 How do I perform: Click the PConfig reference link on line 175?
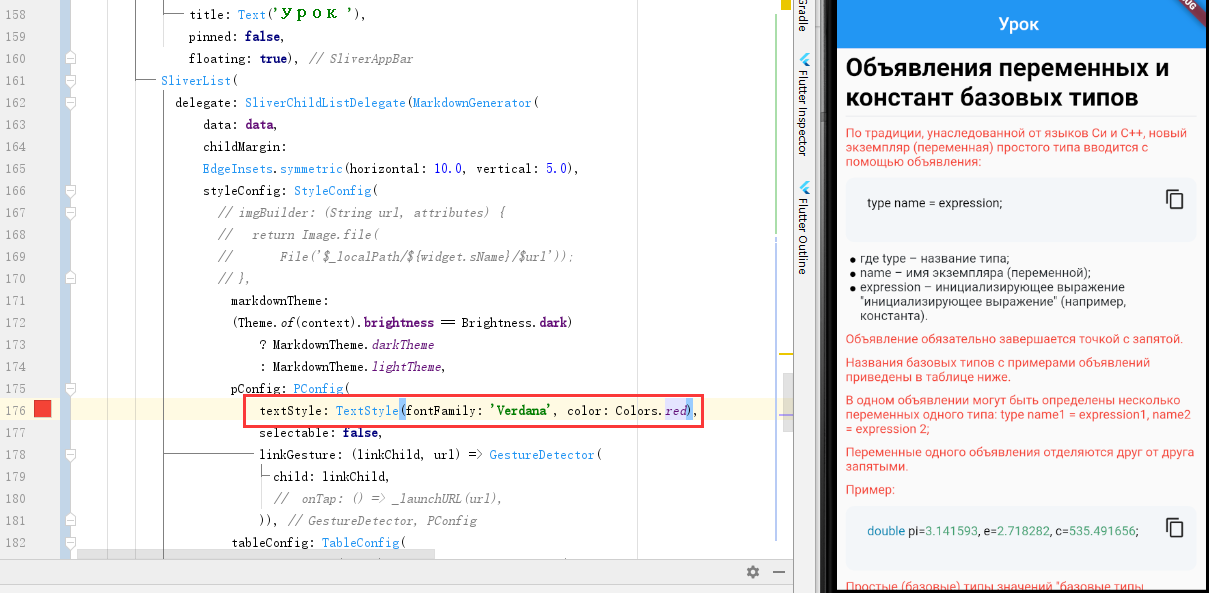tap(316, 388)
